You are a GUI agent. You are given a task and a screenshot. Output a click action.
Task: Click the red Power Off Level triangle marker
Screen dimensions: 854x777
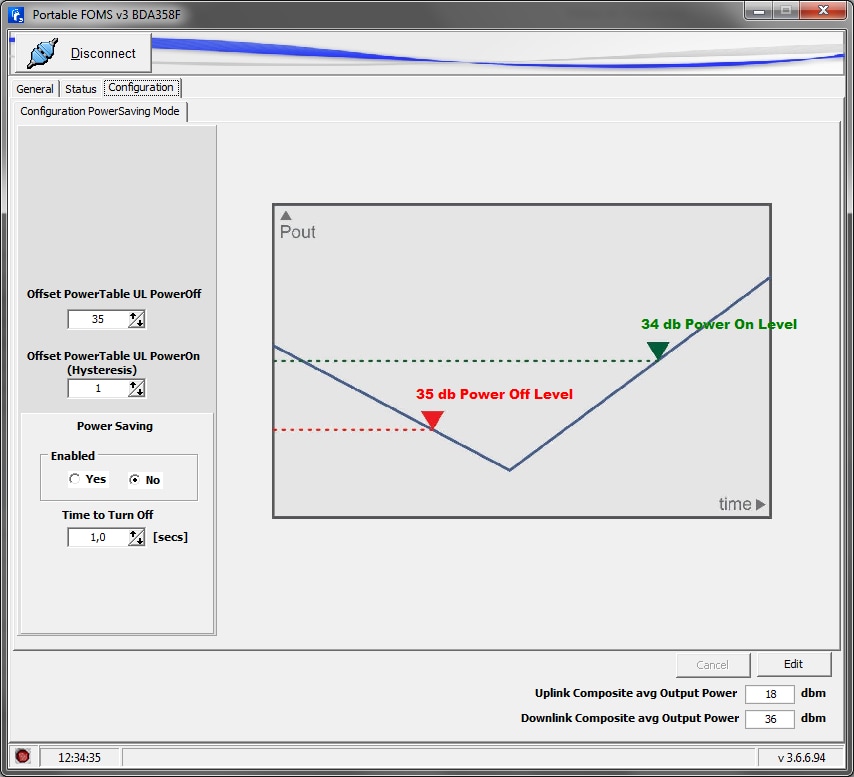(432, 420)
